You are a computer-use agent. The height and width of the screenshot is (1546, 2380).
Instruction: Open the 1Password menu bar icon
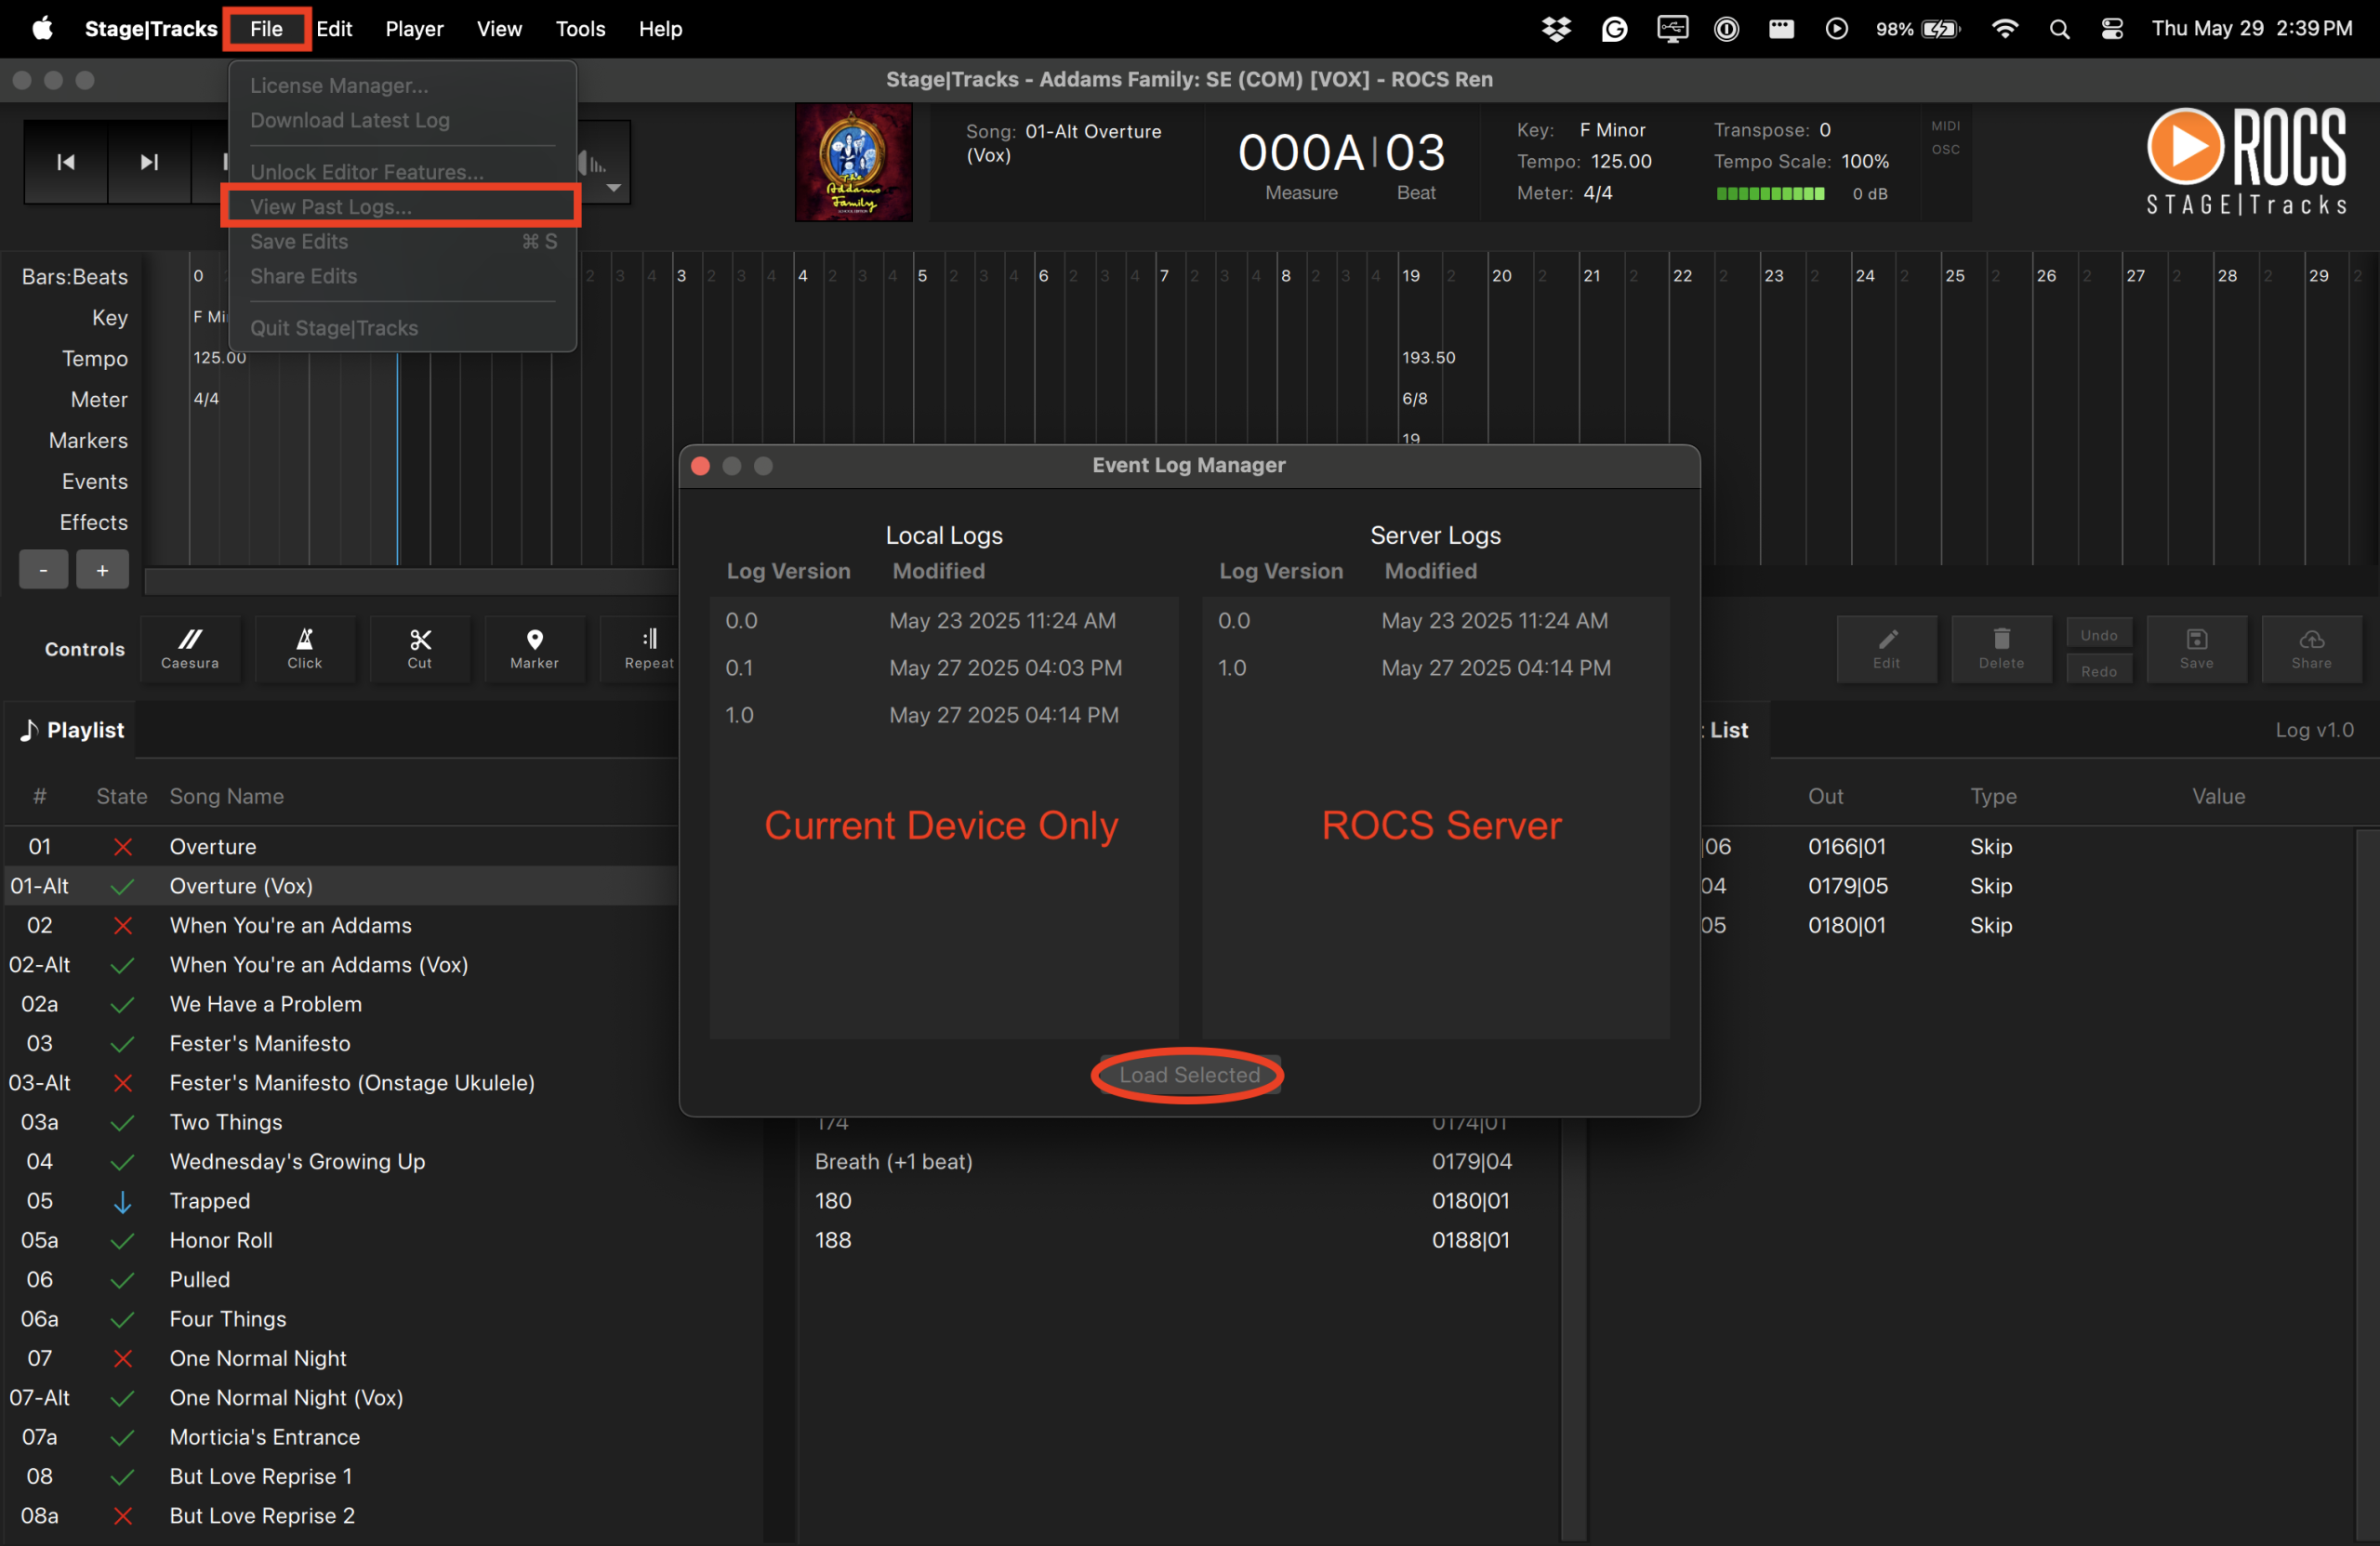pyautogui.click(x=1727, y=29)
